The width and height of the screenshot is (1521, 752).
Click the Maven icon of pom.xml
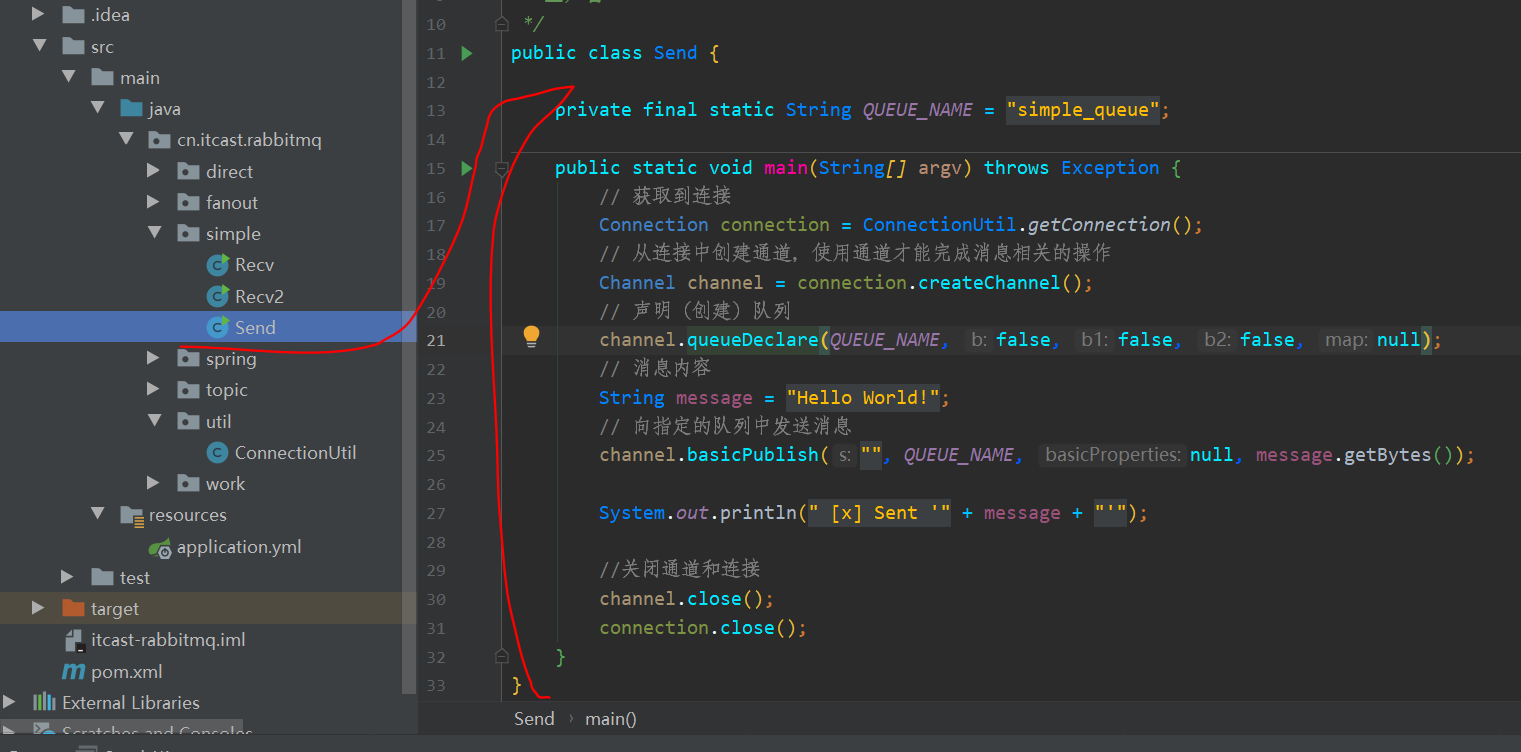[x=73, y=672]
